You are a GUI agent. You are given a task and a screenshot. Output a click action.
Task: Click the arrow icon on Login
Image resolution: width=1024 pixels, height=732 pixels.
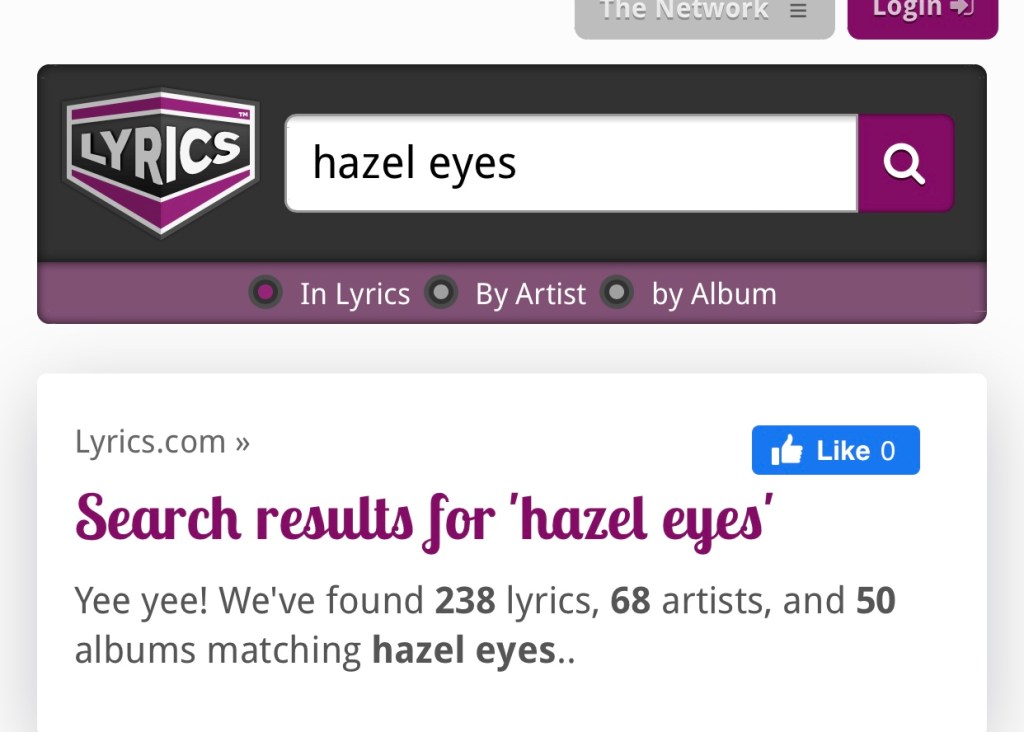962,8
